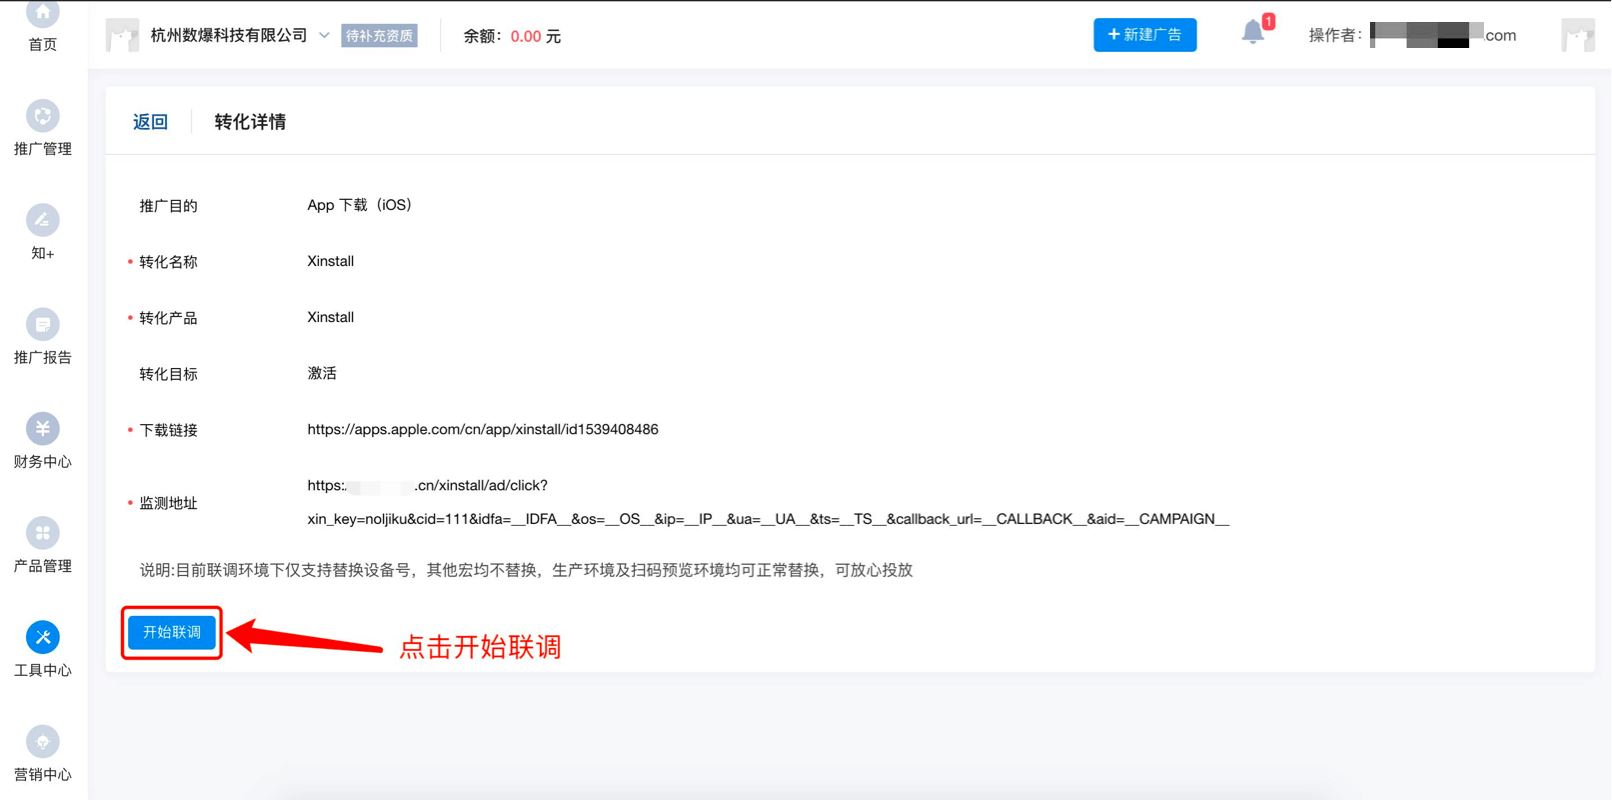The image size is (1612, 800).
Task: Click the 营销中心 label in sidebar
Action: pos(42,775)
